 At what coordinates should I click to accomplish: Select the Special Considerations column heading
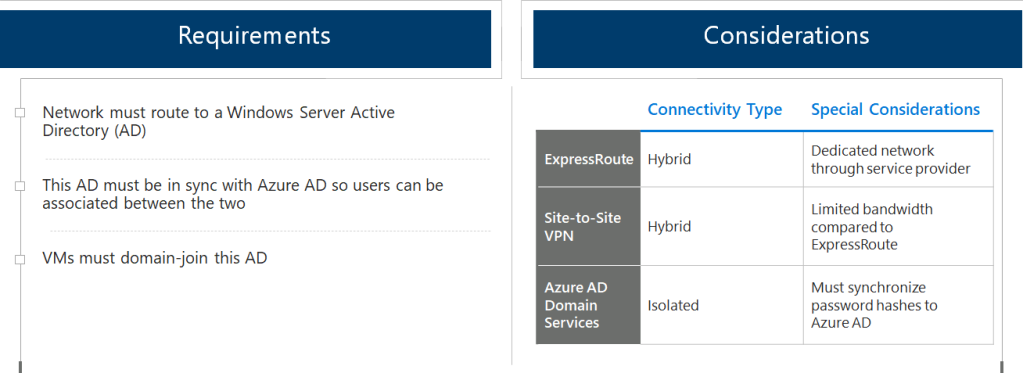(x=895, y=110)
